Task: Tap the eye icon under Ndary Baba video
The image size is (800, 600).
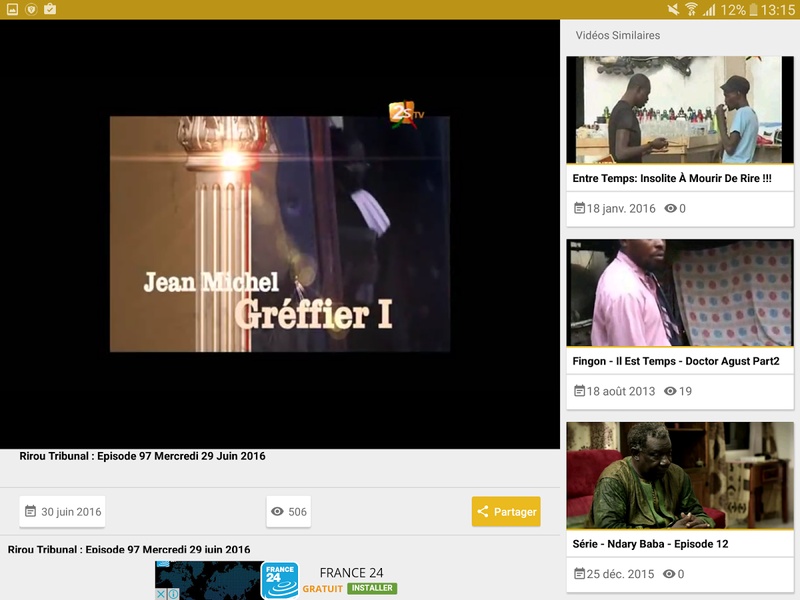Action: point(669,573)
